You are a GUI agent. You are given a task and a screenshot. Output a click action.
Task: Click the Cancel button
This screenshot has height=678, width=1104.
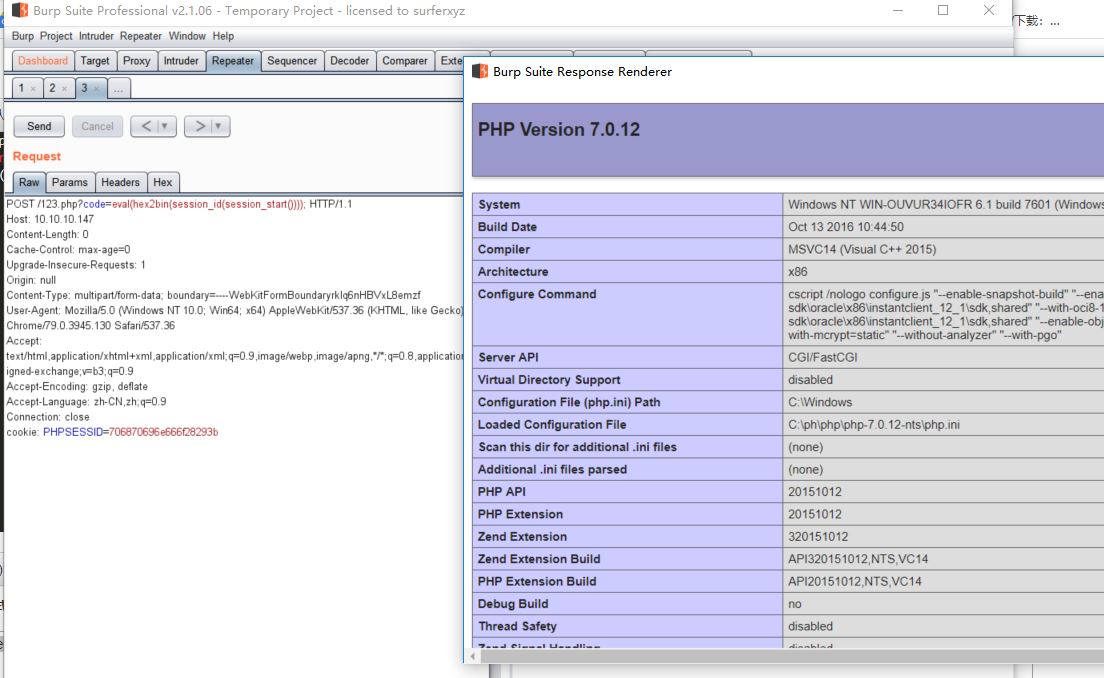(x=97, y=126)
